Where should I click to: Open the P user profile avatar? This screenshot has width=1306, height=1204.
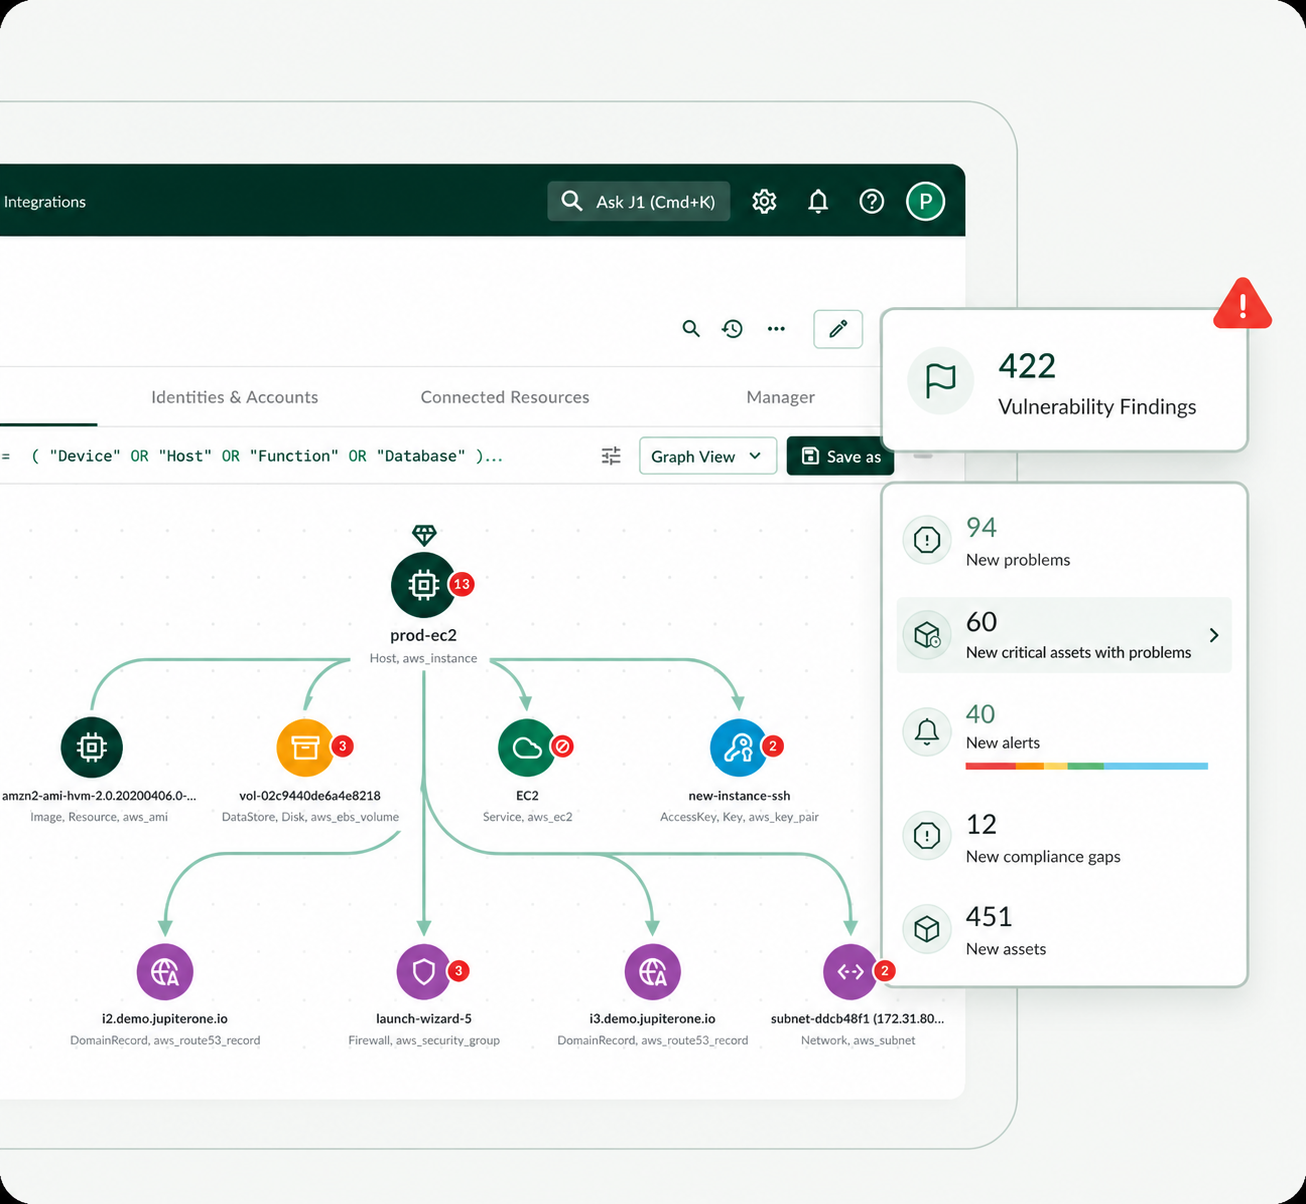(x=925, y=201)
